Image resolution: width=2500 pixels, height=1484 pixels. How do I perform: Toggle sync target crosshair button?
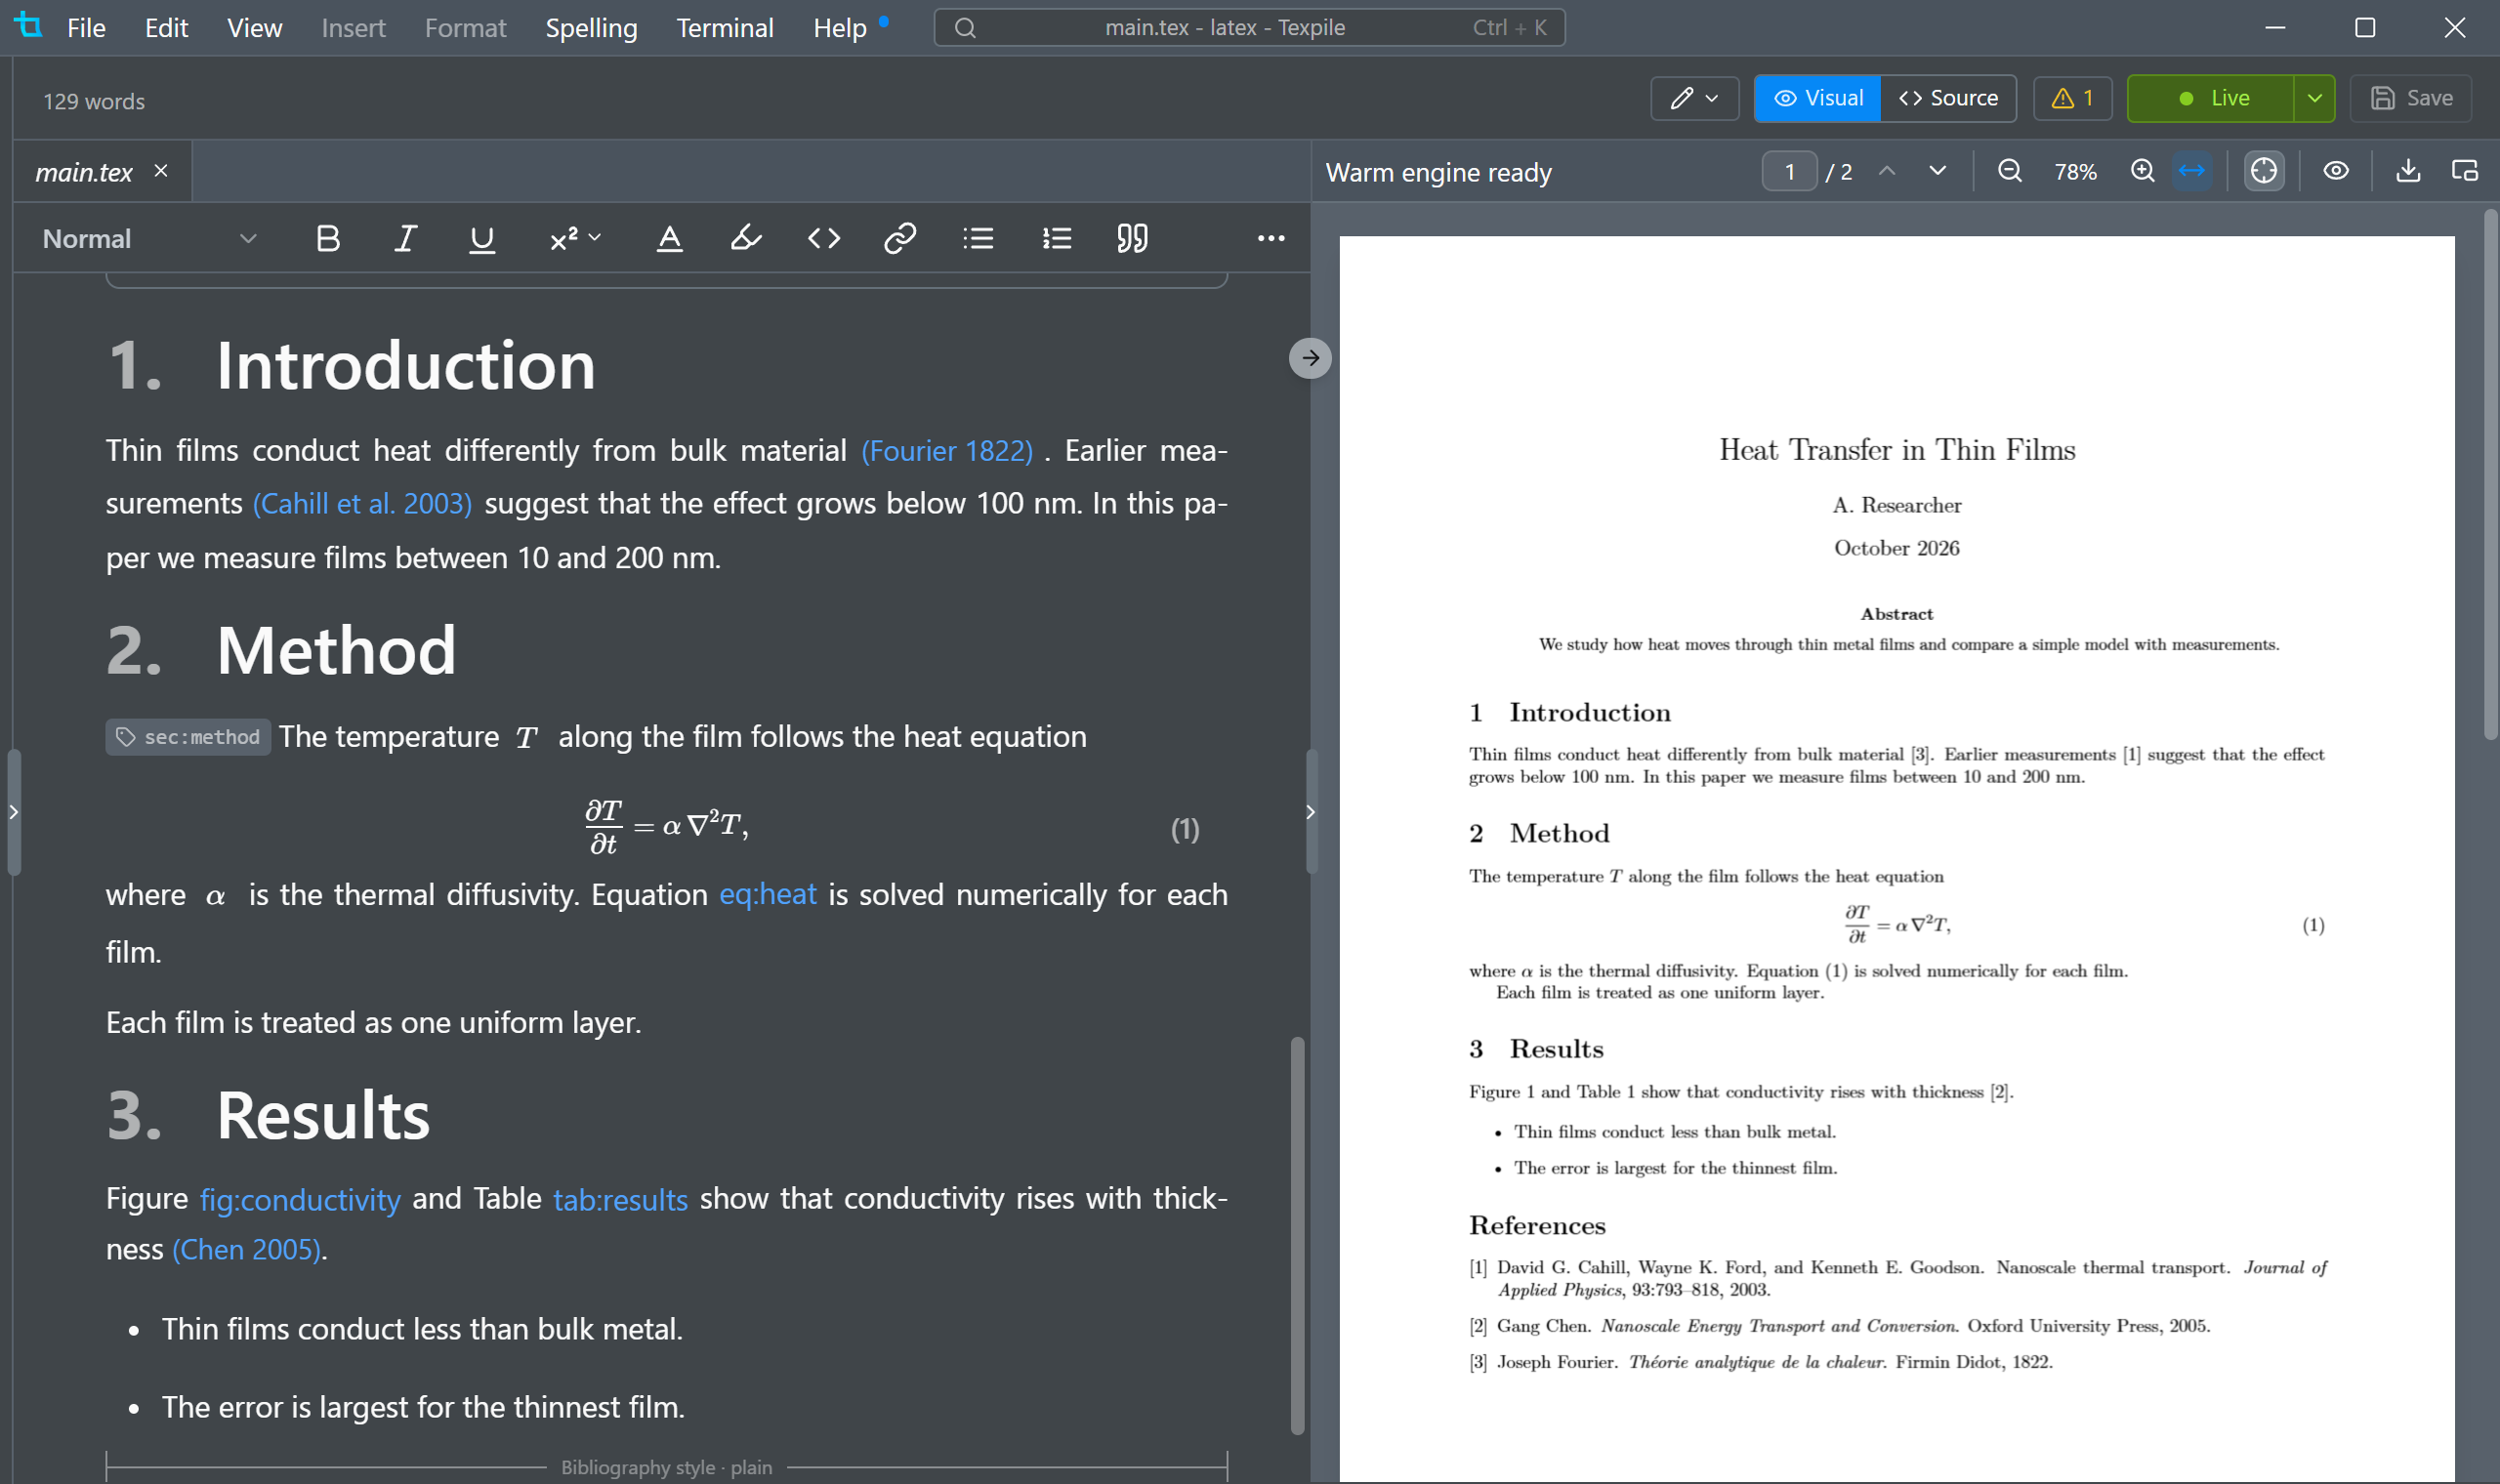[2264, 171]
